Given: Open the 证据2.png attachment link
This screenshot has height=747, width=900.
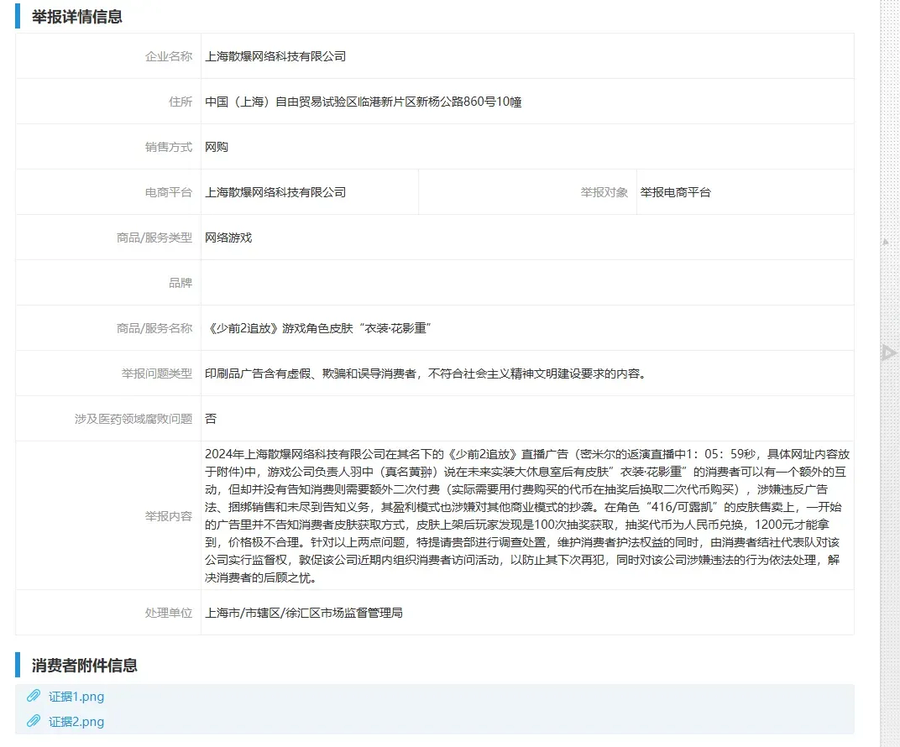Looking at the screenshot, I should 76,722.
